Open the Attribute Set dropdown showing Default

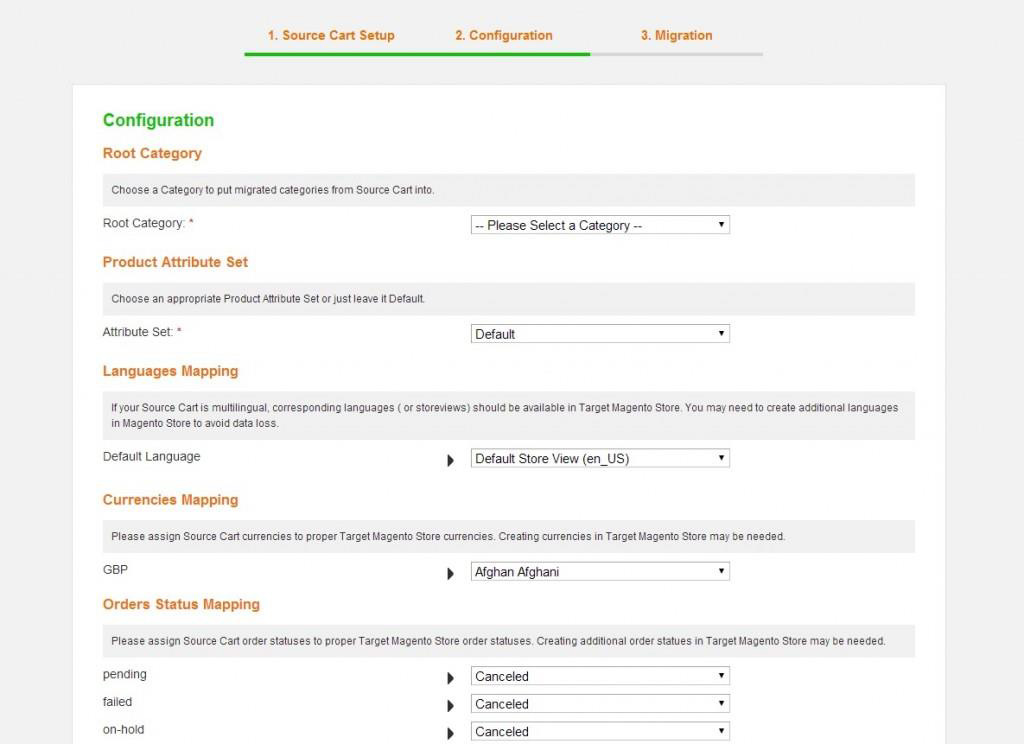tap(599, 333)
